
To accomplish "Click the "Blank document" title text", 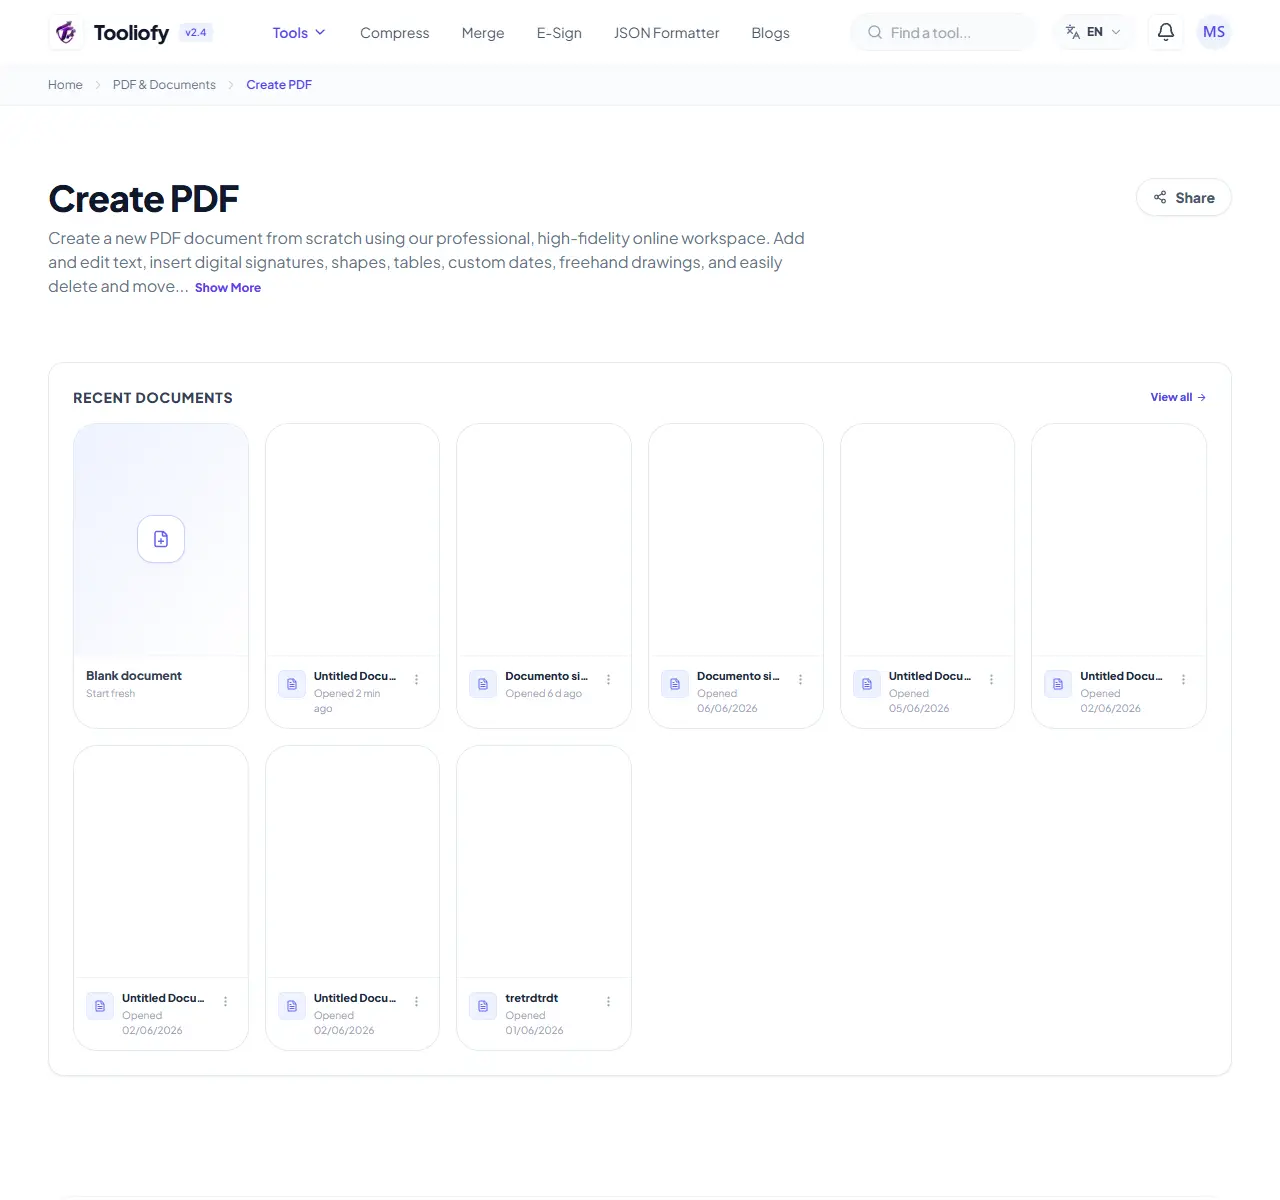I will click(x=134, y=676).
